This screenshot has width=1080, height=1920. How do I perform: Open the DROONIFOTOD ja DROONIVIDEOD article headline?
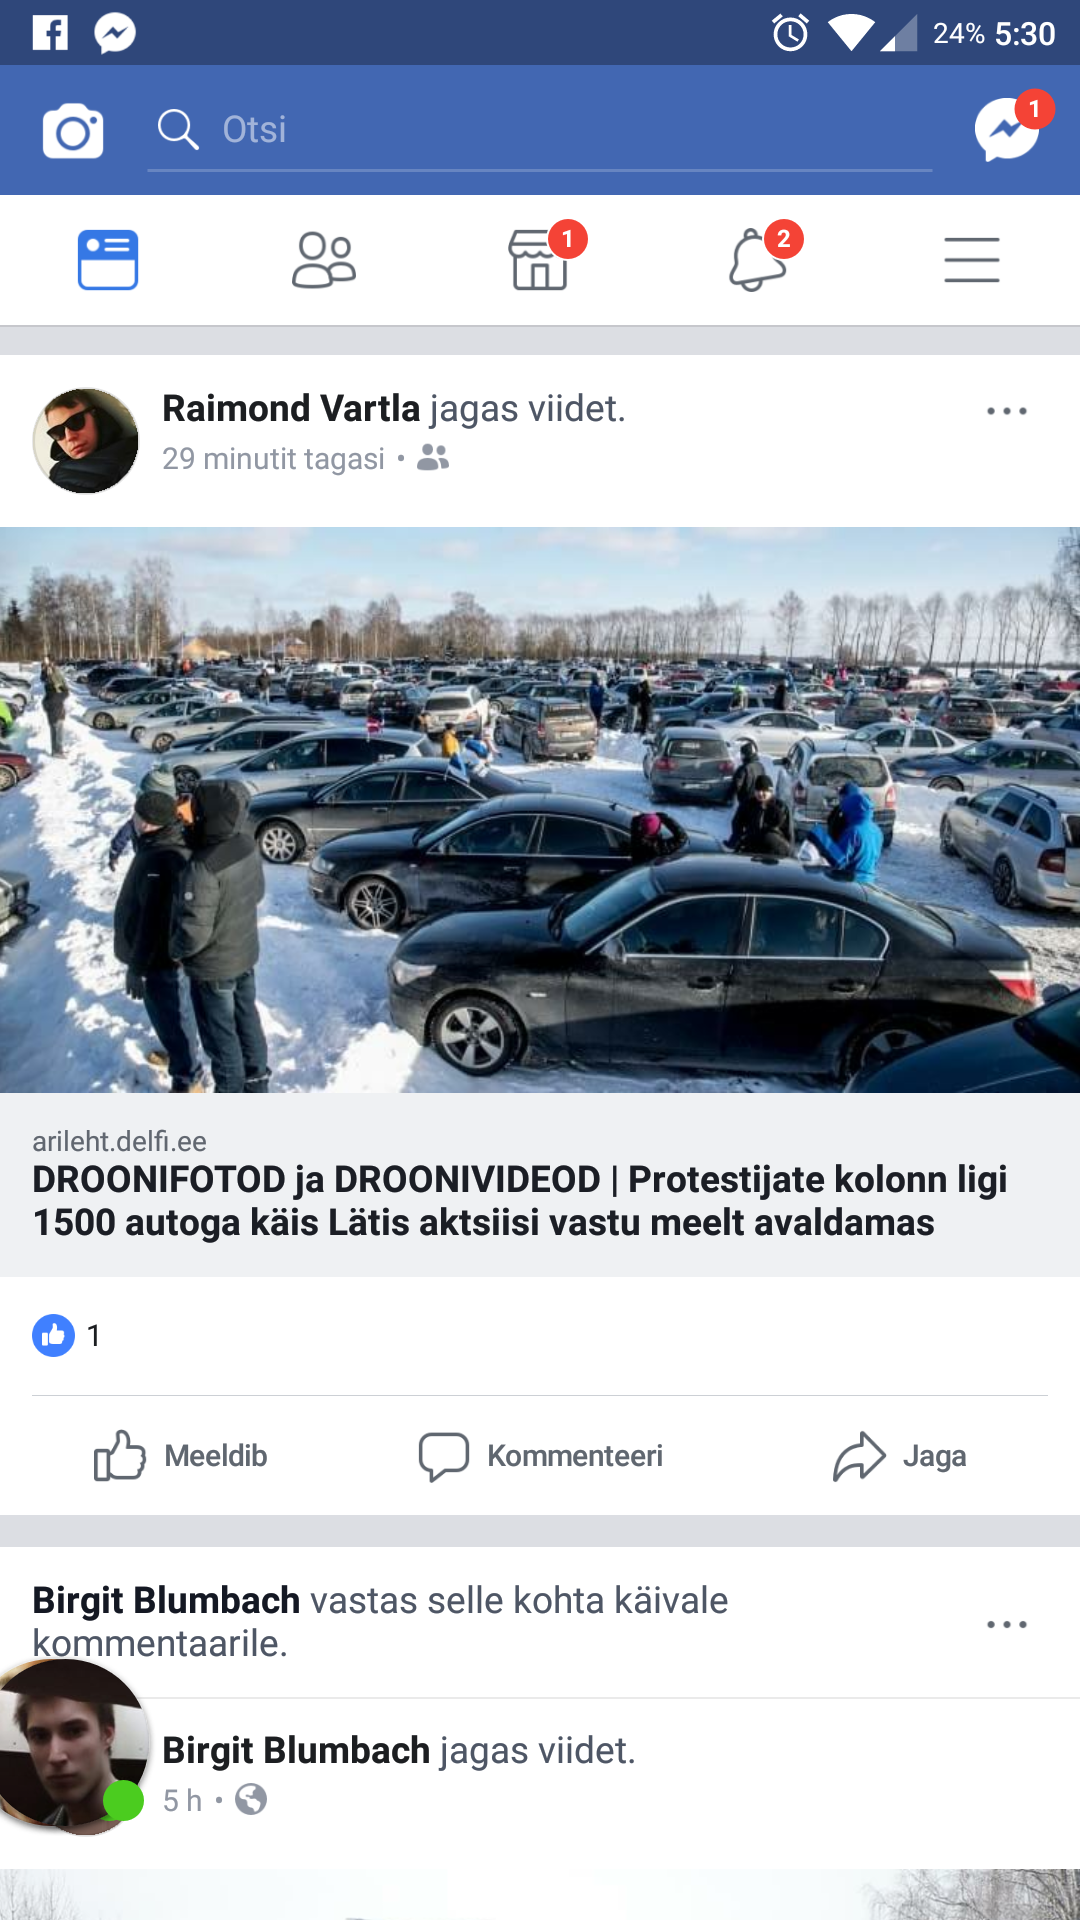[520, 1201]
